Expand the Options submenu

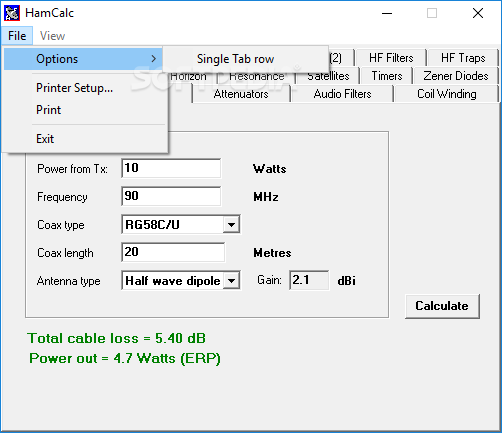click(83, 59)
